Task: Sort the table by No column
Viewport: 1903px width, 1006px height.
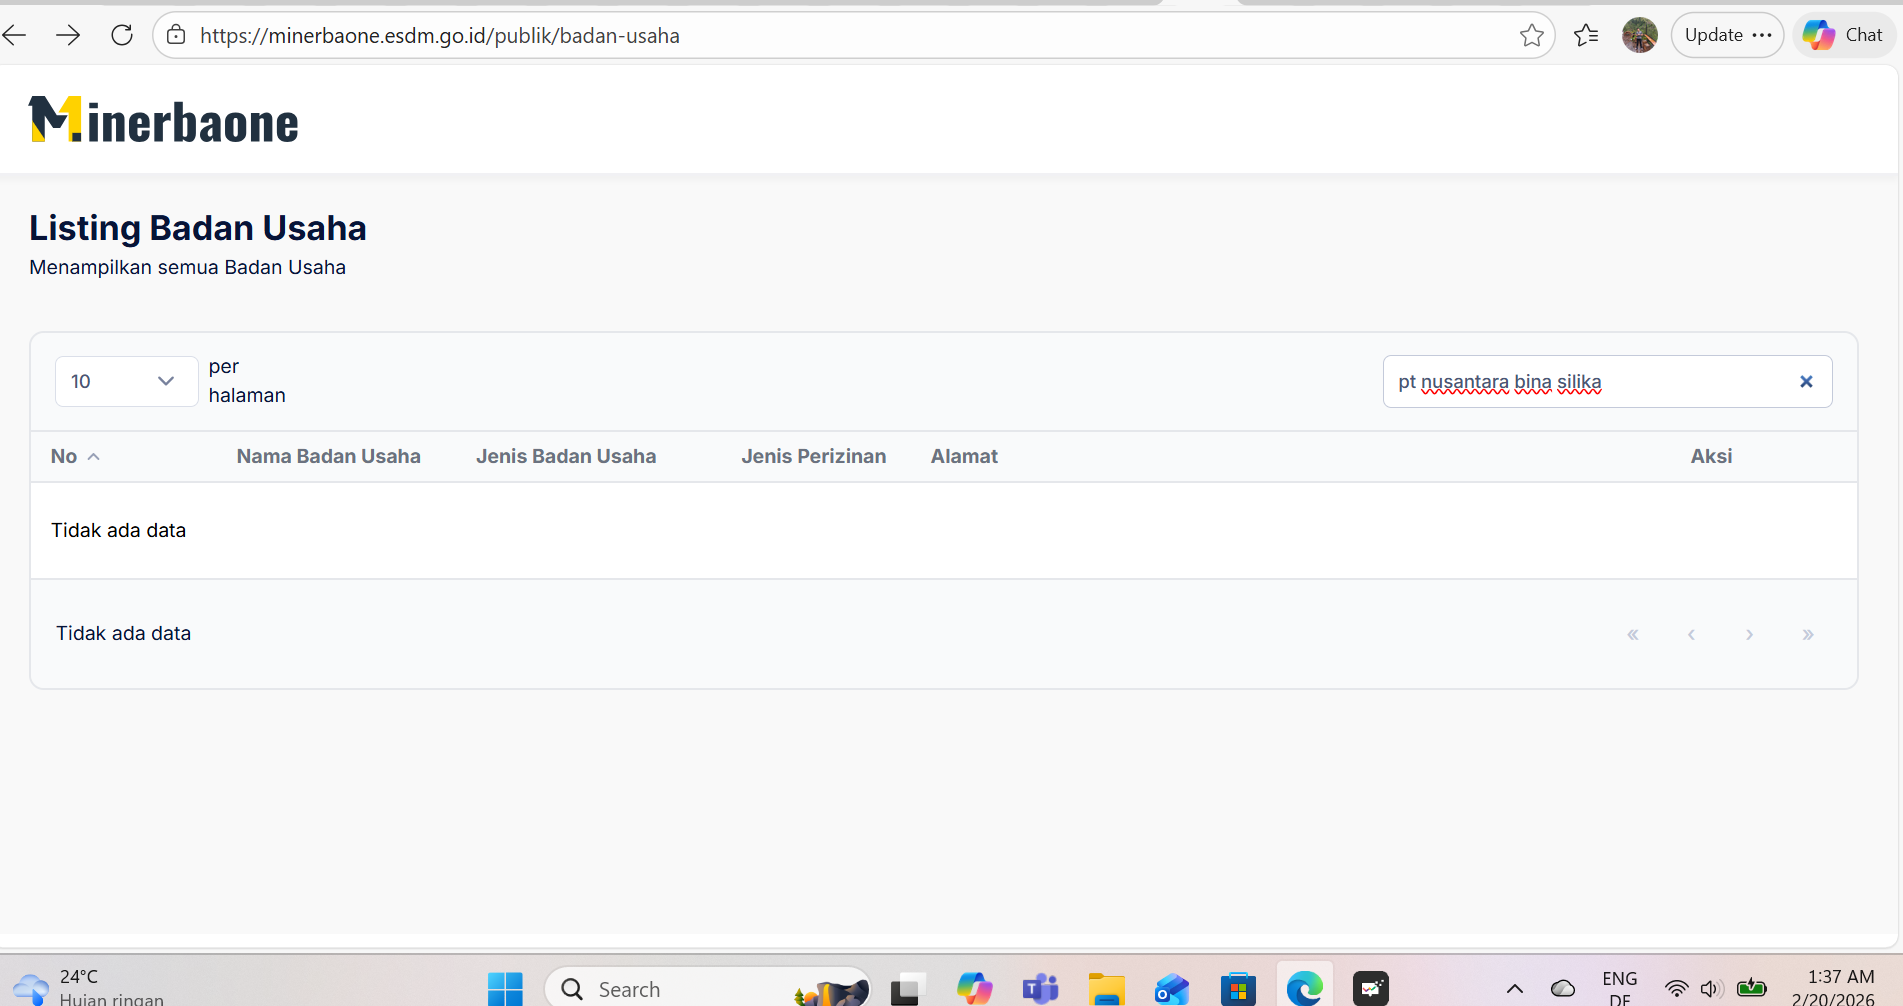Action: pos(75,456)
